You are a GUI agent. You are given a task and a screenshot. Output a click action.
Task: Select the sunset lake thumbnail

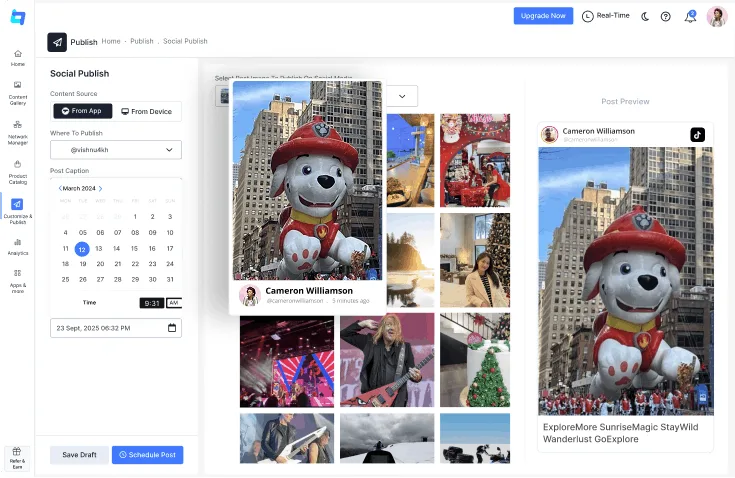pos(411,260)
